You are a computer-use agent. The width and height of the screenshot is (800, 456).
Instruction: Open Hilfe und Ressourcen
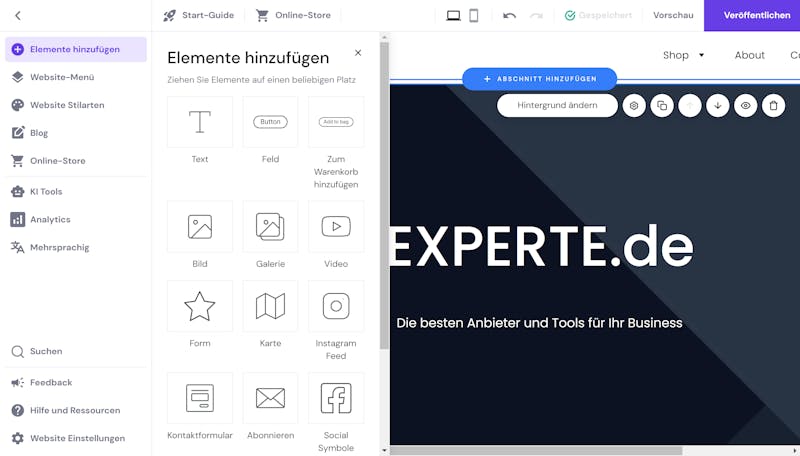(75, 410)
